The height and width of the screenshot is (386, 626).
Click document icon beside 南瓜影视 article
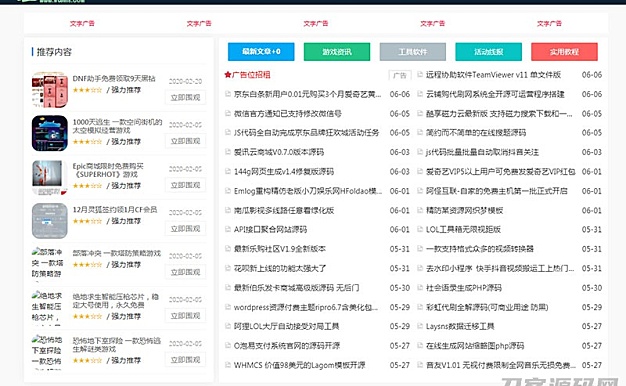pyautogui.click(x=228, y=210)
